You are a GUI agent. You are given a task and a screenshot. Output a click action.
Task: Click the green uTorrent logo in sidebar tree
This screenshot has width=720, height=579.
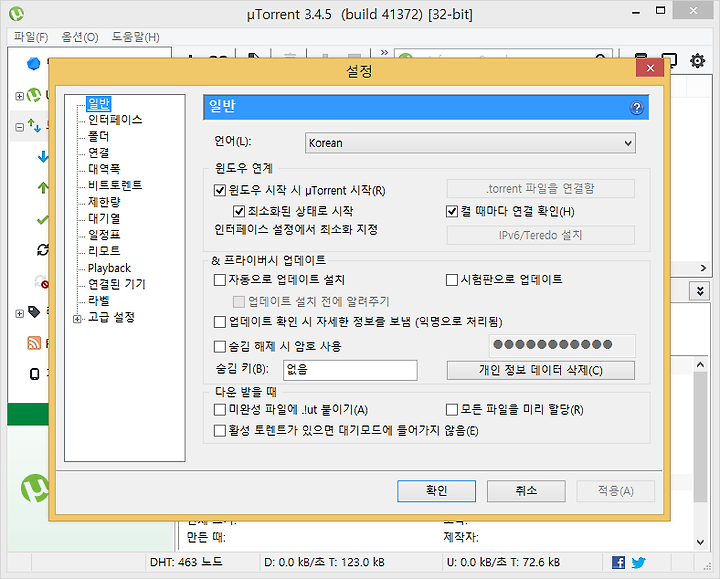pos(34,95)
